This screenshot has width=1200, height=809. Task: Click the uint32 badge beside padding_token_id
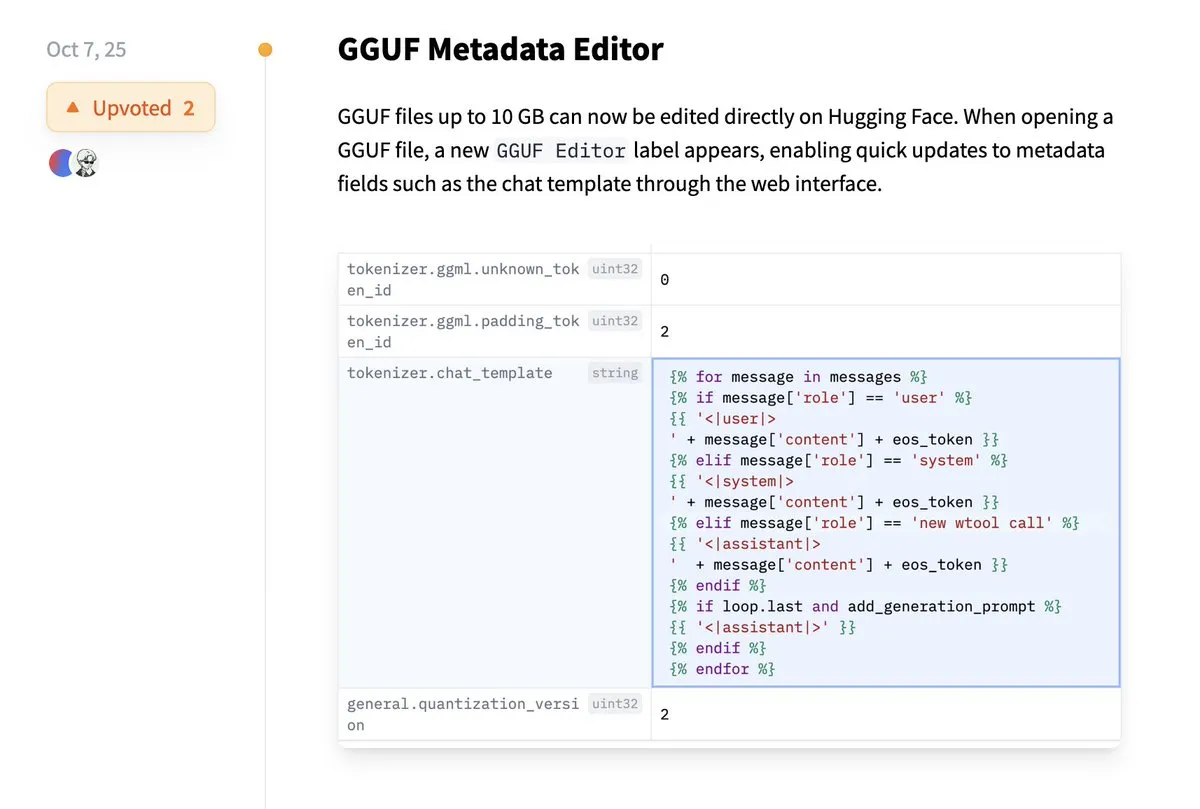click(x=614, y=320)
